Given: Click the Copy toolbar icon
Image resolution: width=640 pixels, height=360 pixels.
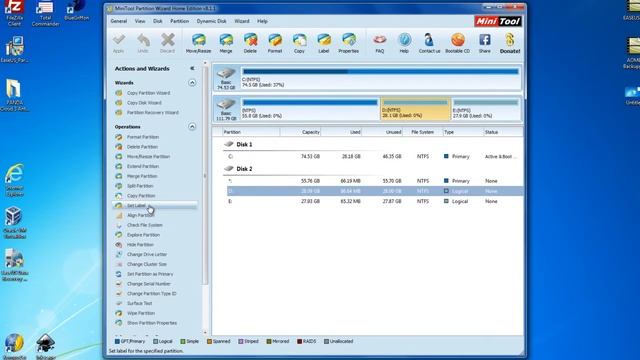Looking at the screenshot, I should pos(299,43).
